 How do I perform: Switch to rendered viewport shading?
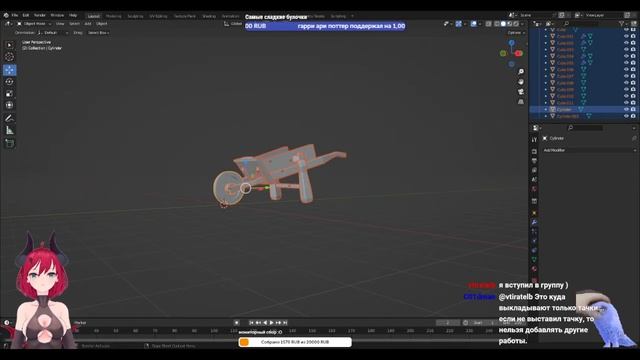coord(516,24)
